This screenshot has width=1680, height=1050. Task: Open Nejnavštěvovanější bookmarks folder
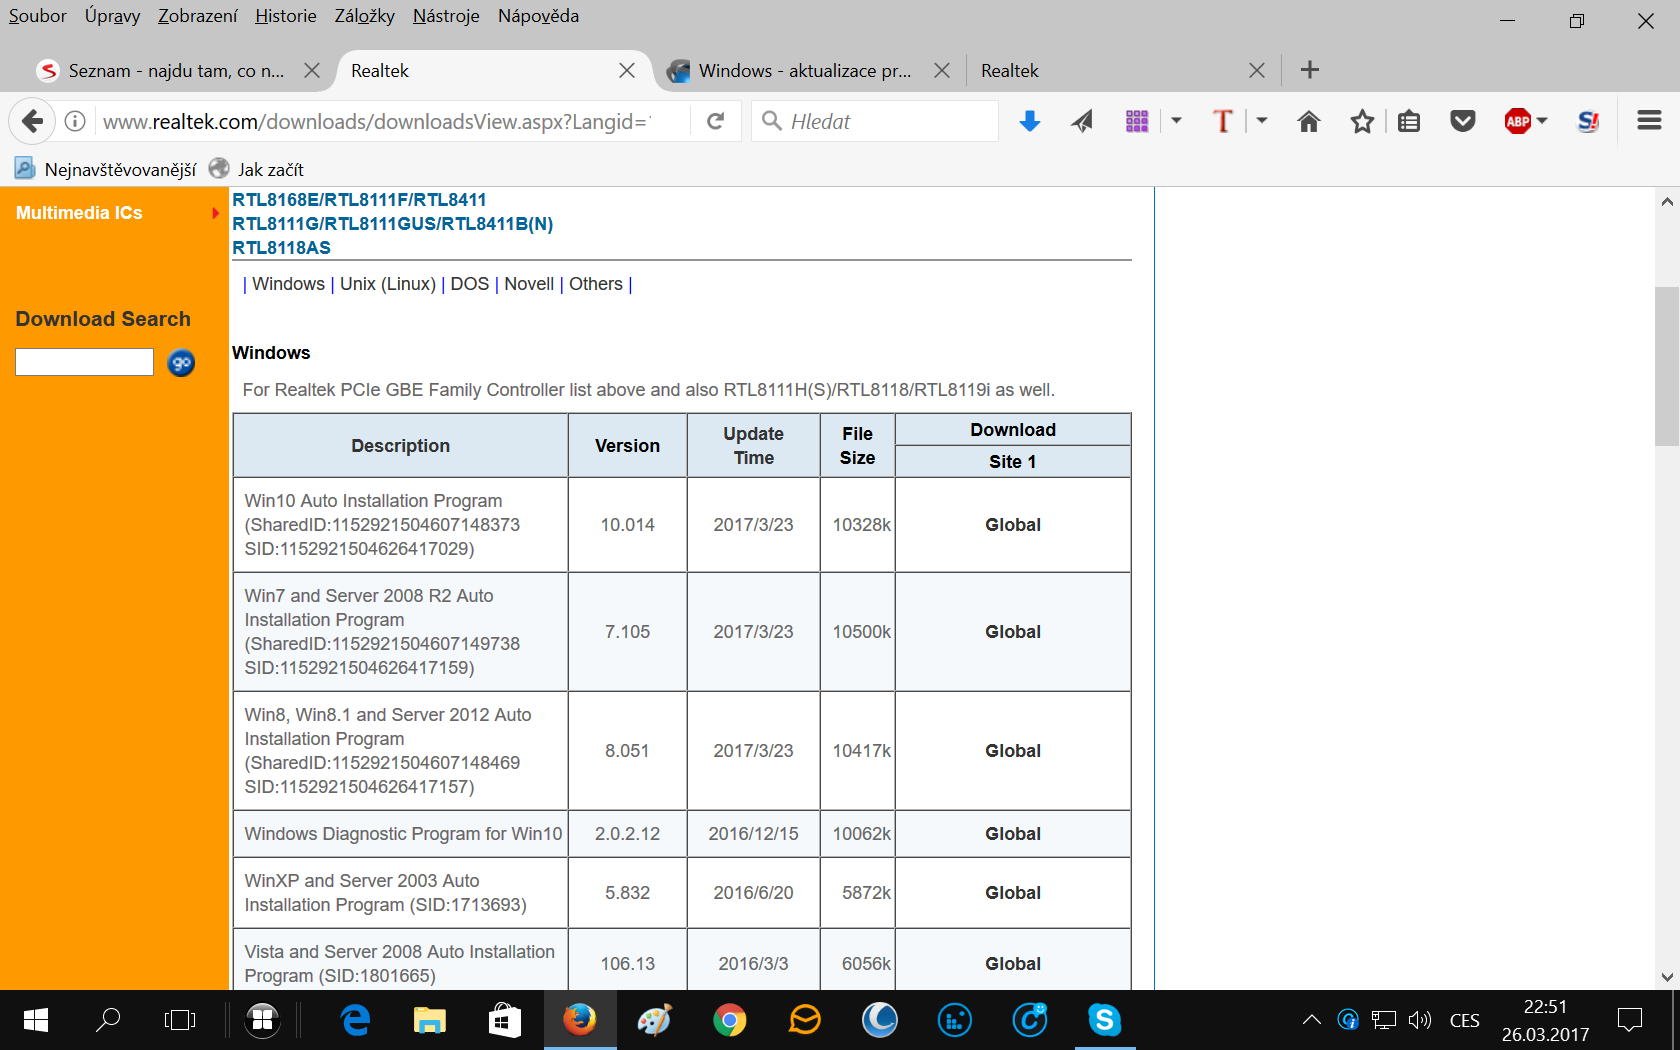click(106, 169)
